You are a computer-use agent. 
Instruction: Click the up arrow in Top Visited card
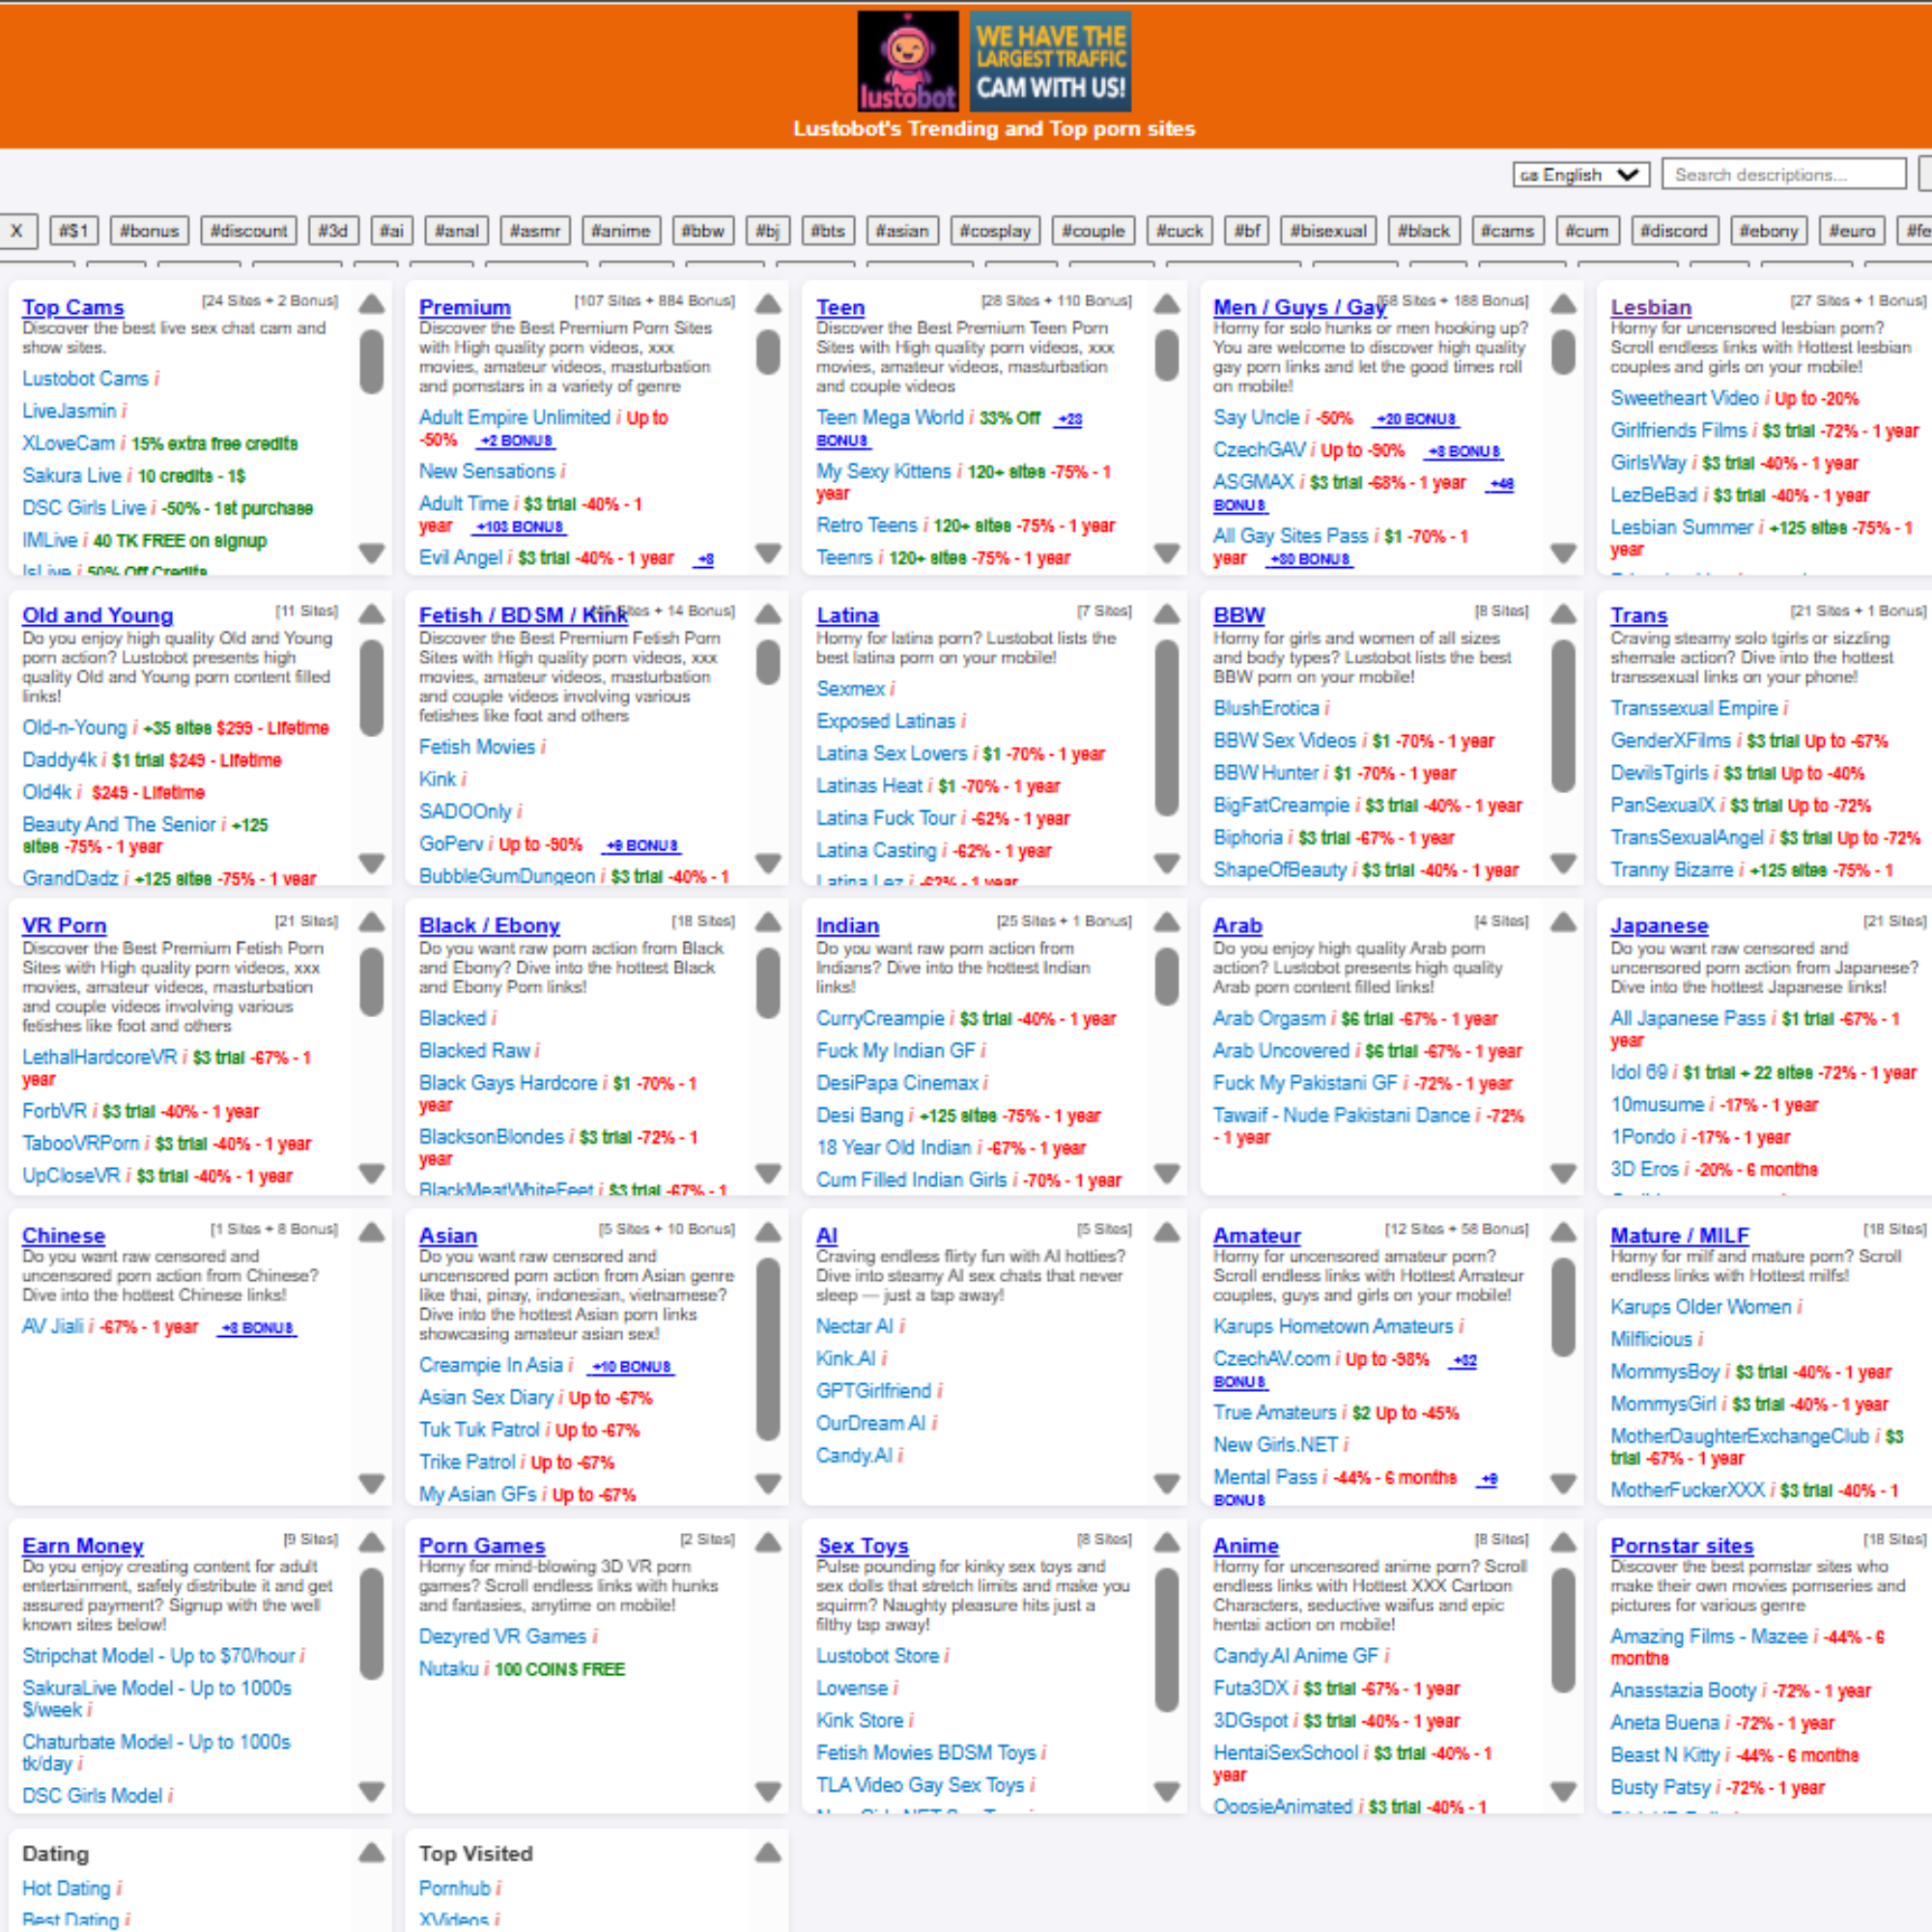[x=768, y=1852]
